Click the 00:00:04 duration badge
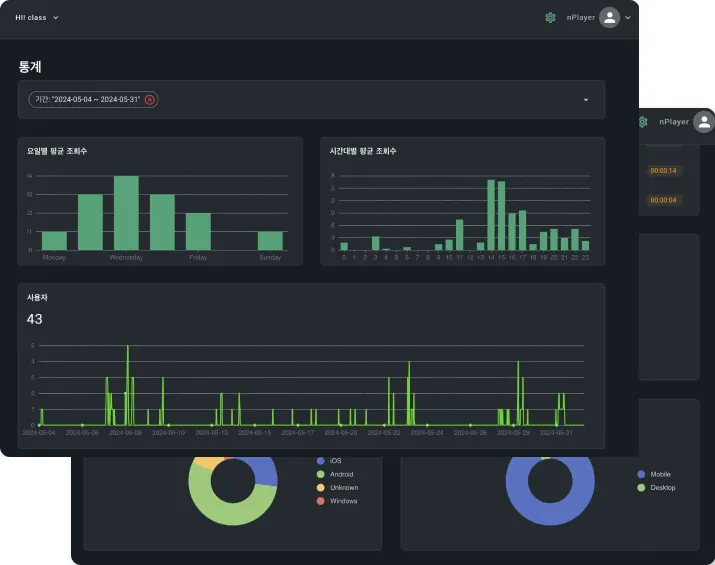 [663, 200]
